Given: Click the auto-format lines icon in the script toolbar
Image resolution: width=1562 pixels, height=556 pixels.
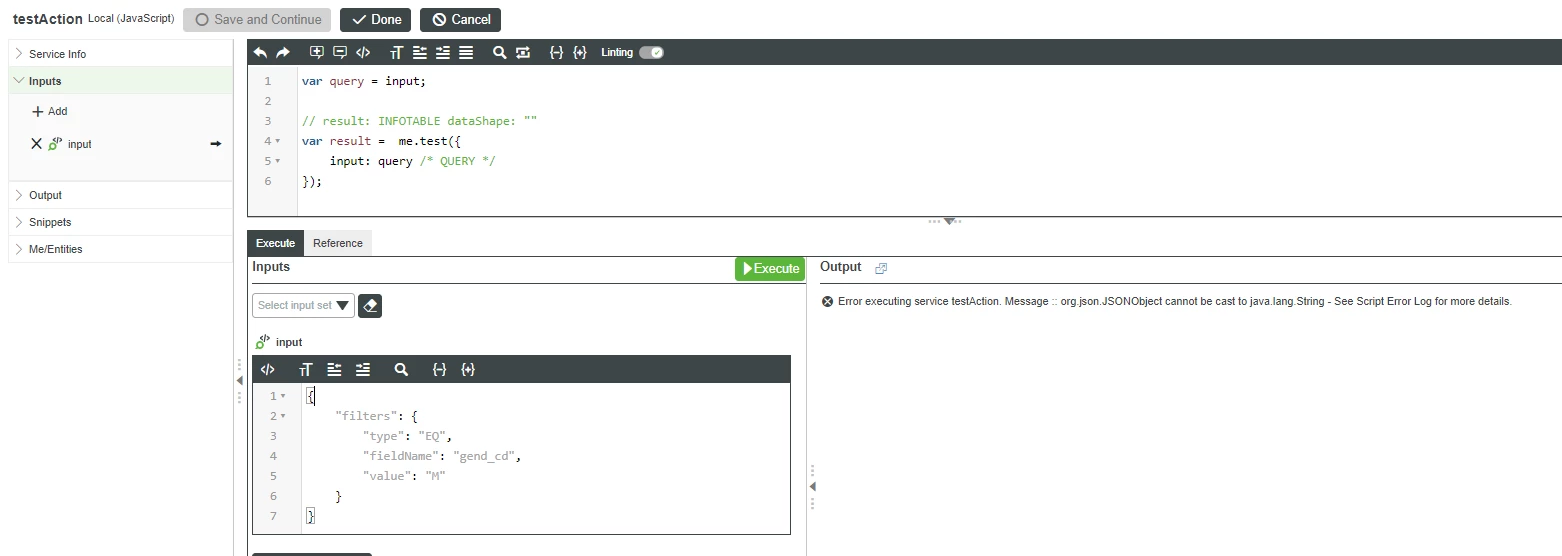Looking at the screenshot, I should [466, 53].
